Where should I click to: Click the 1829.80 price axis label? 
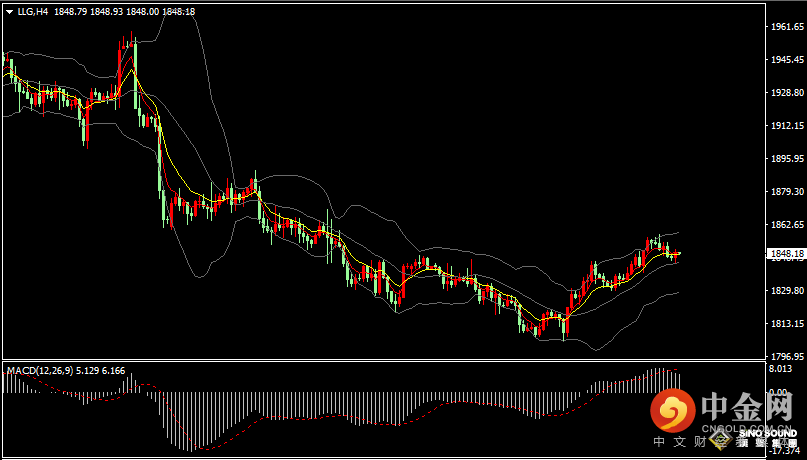click(786, 291)
